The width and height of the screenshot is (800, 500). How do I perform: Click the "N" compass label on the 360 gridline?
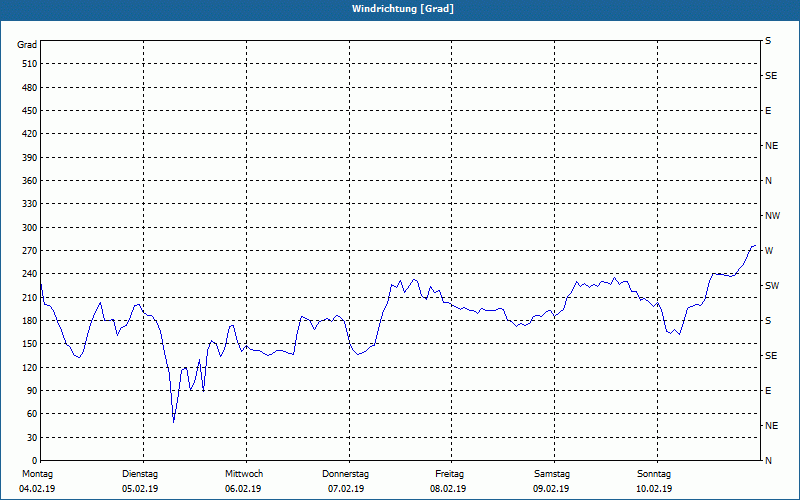coord(769,181)
